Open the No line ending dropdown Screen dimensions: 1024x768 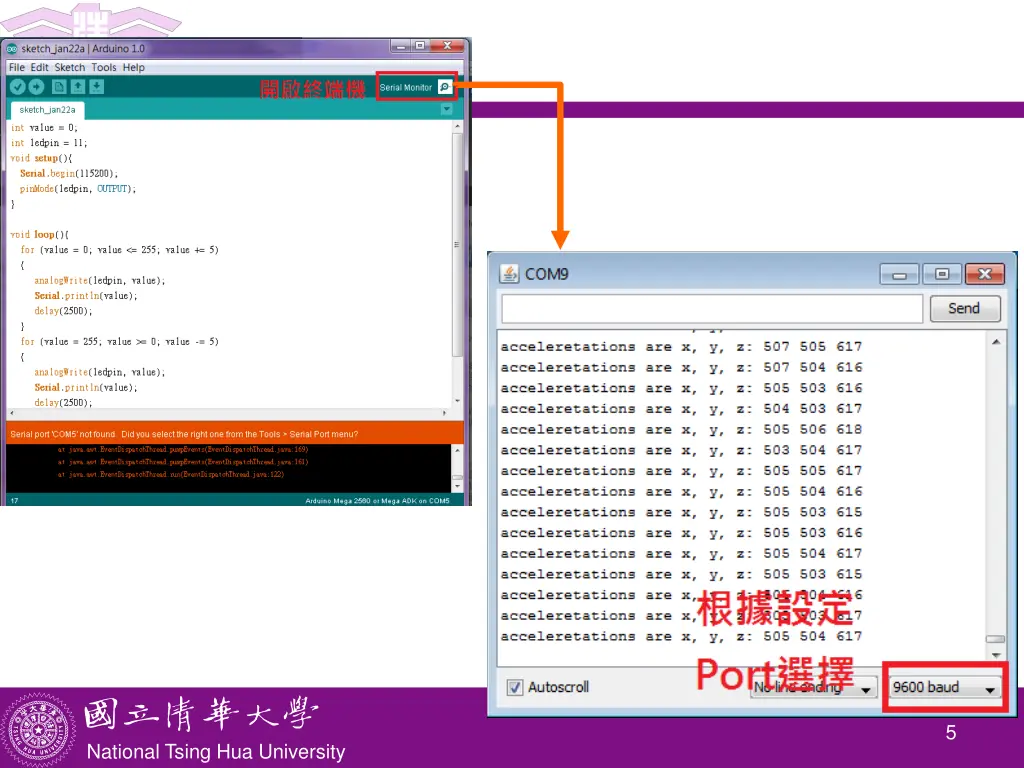[x=812, y=688]
